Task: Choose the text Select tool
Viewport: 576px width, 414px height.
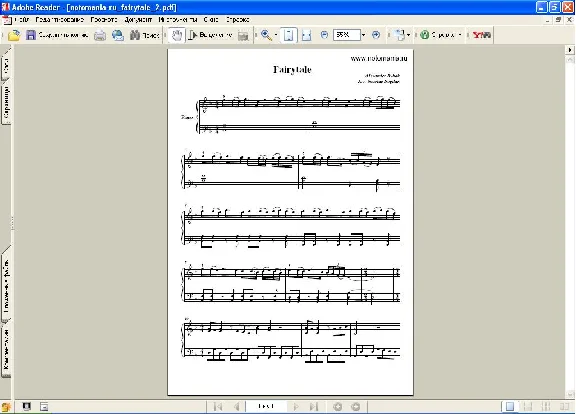Action: click(x=211, y=35)
